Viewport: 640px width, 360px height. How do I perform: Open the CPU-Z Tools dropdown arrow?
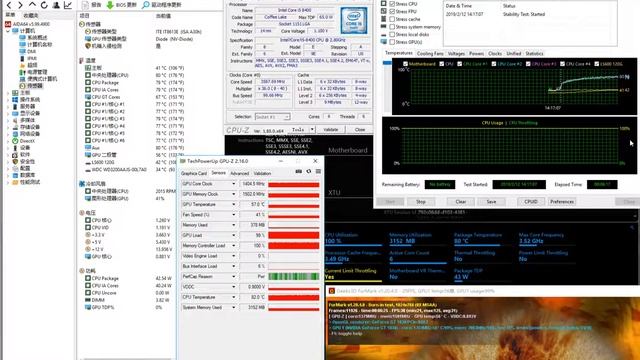pyautogui.click(x=312, y=129)
